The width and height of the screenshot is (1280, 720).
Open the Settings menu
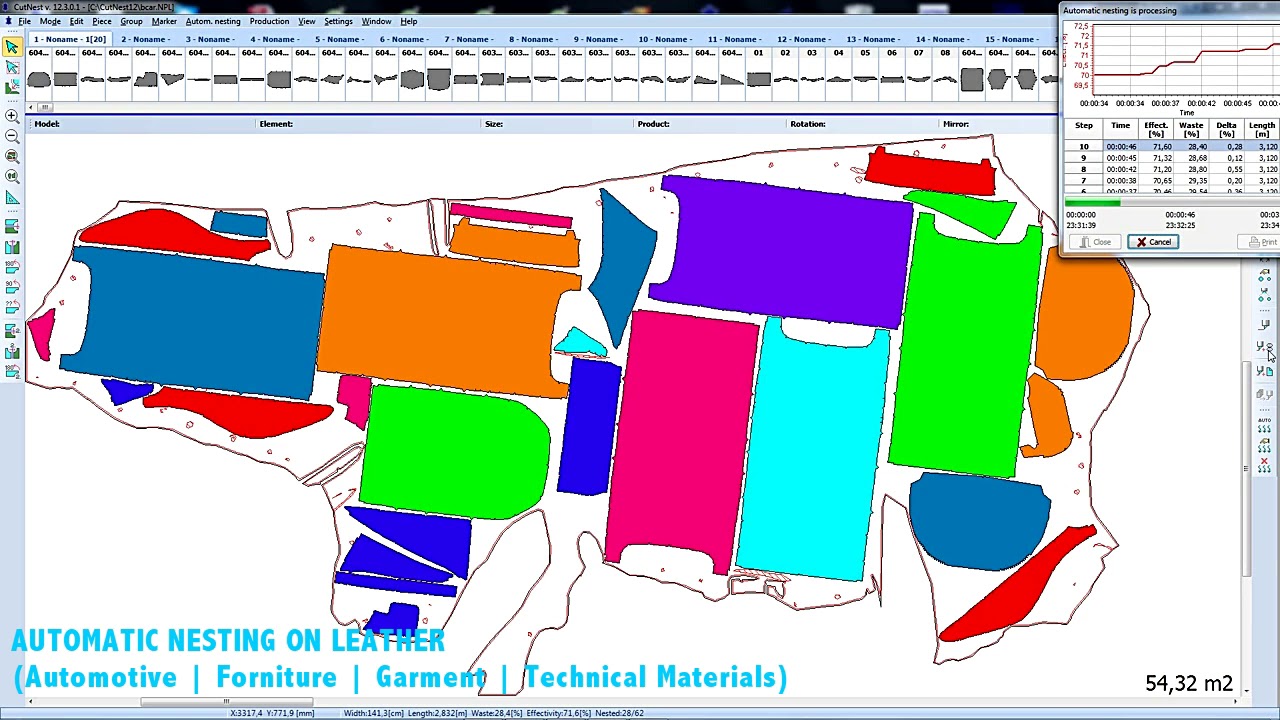pos(338,21)
